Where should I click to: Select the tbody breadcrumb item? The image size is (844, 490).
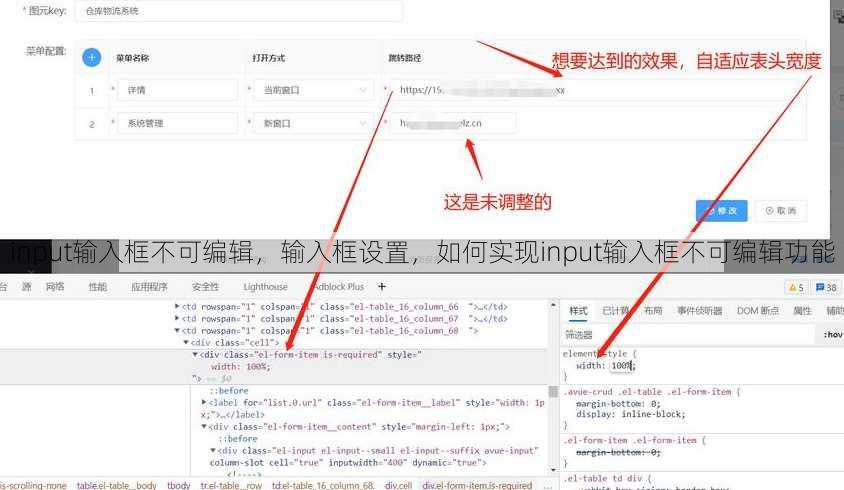[179, 485]
